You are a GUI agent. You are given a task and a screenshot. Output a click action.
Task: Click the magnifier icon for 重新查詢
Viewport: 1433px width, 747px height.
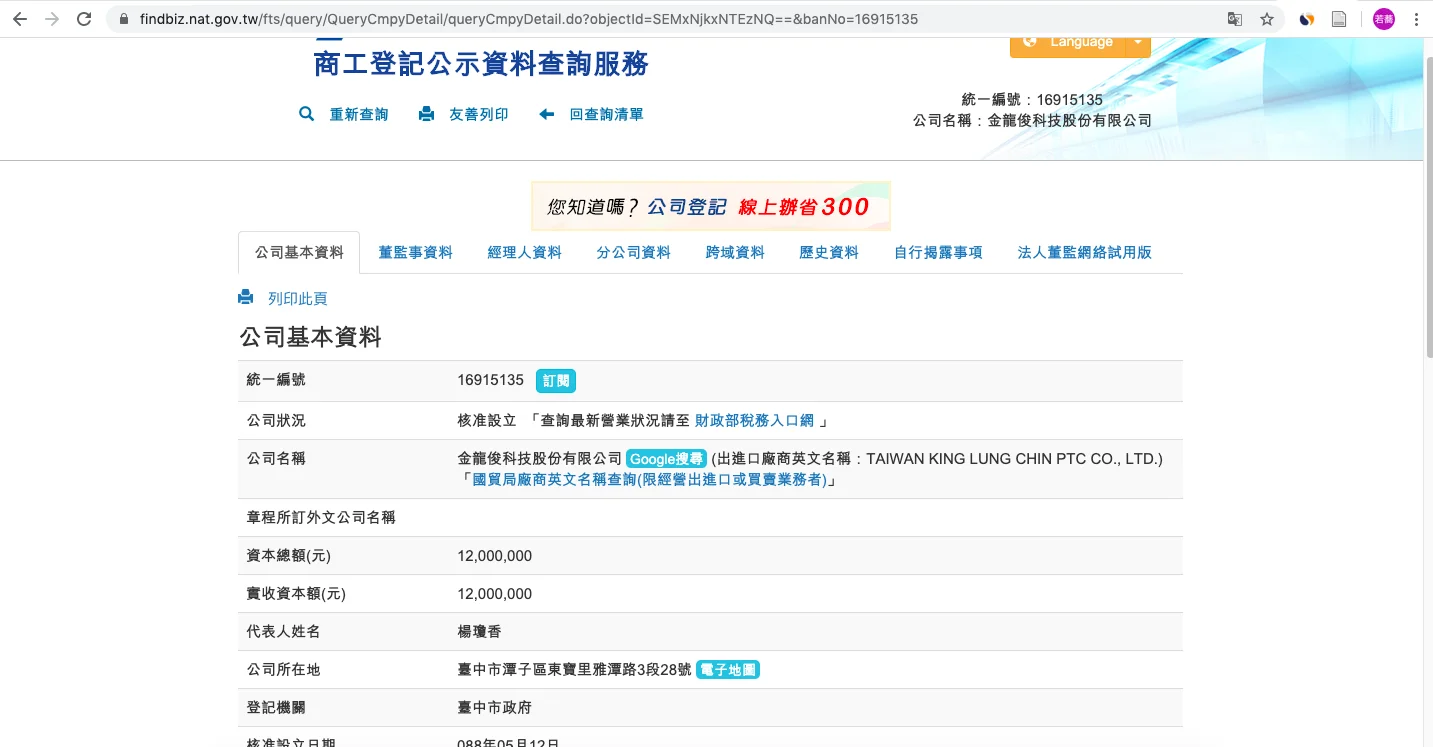pos(307,114)
